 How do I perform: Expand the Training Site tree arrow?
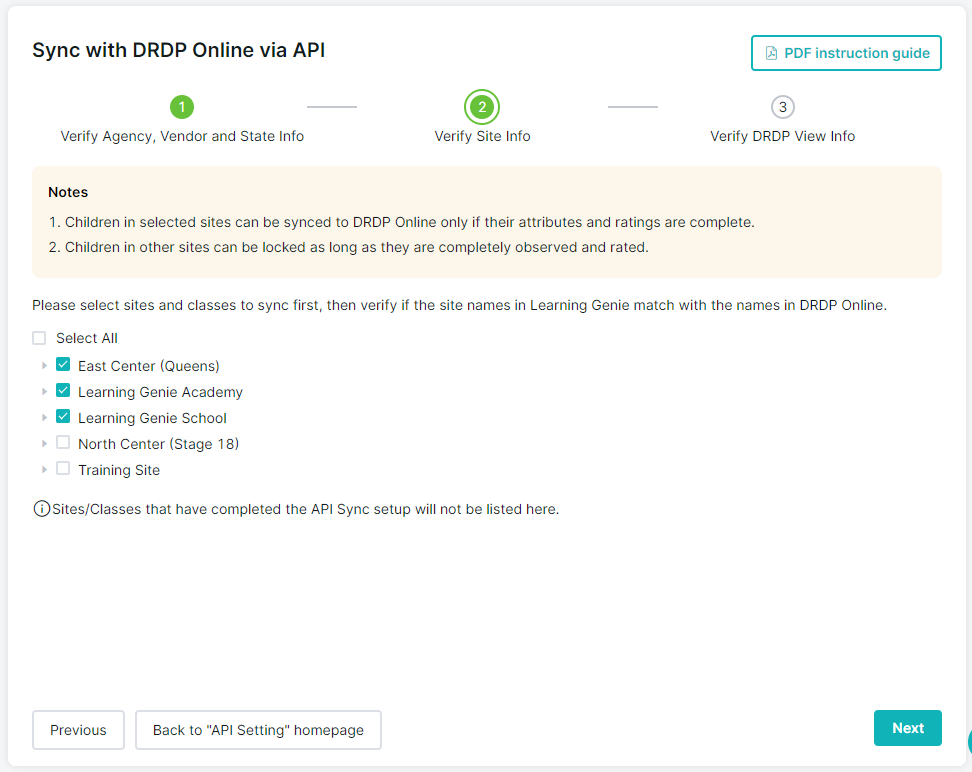44,470
